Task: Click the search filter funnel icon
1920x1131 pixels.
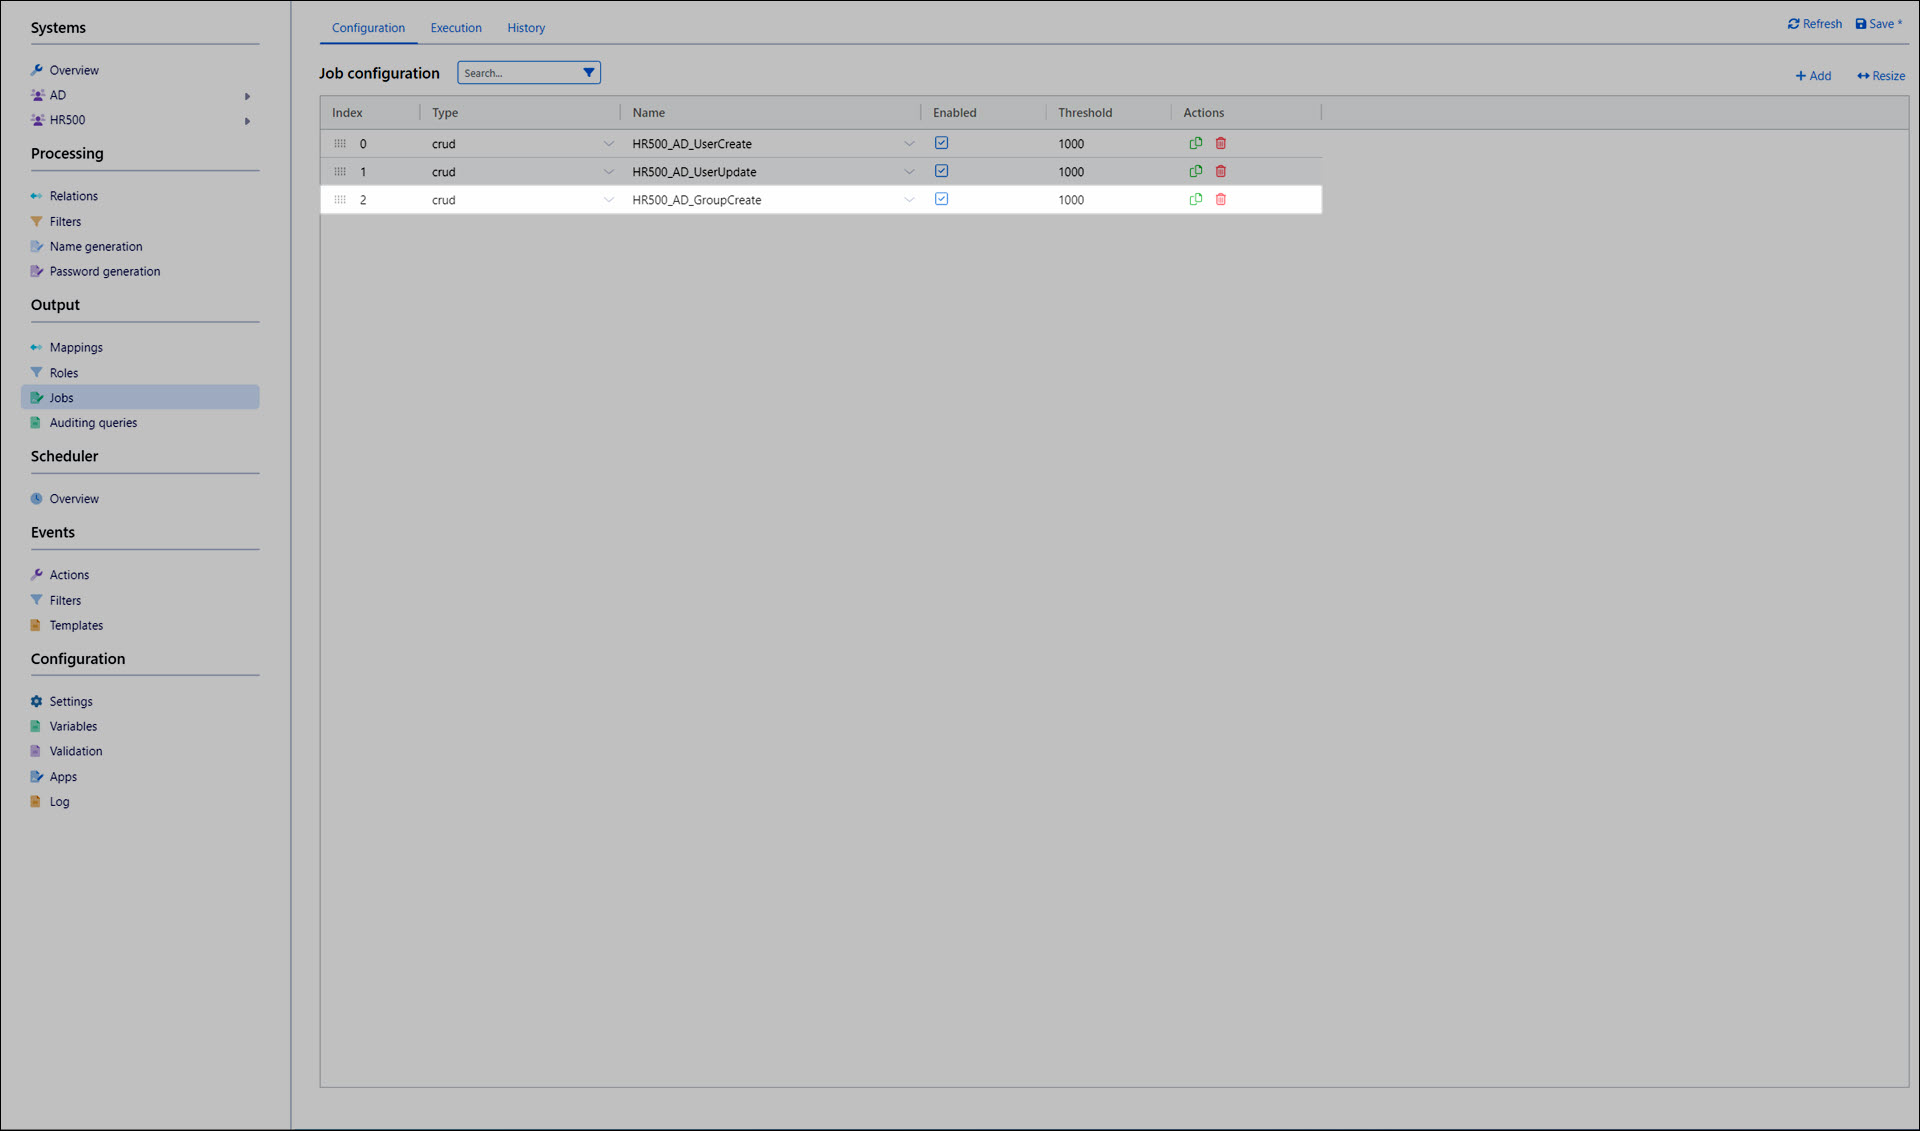Action: pyautogui.click(x=589, y=72)
